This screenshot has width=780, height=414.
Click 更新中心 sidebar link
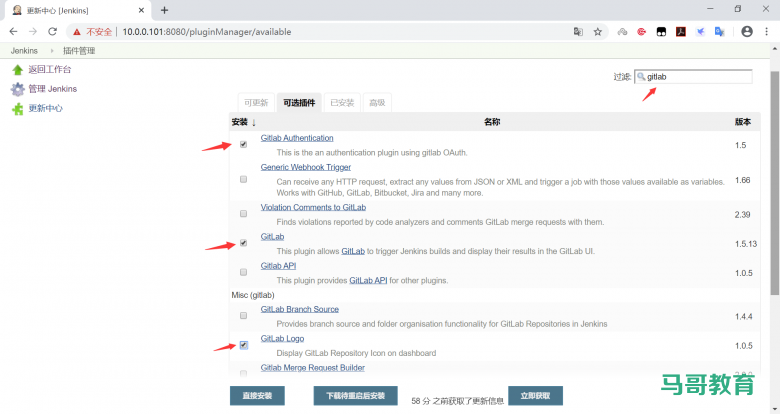pyautogui.click(x=45, y=108)
